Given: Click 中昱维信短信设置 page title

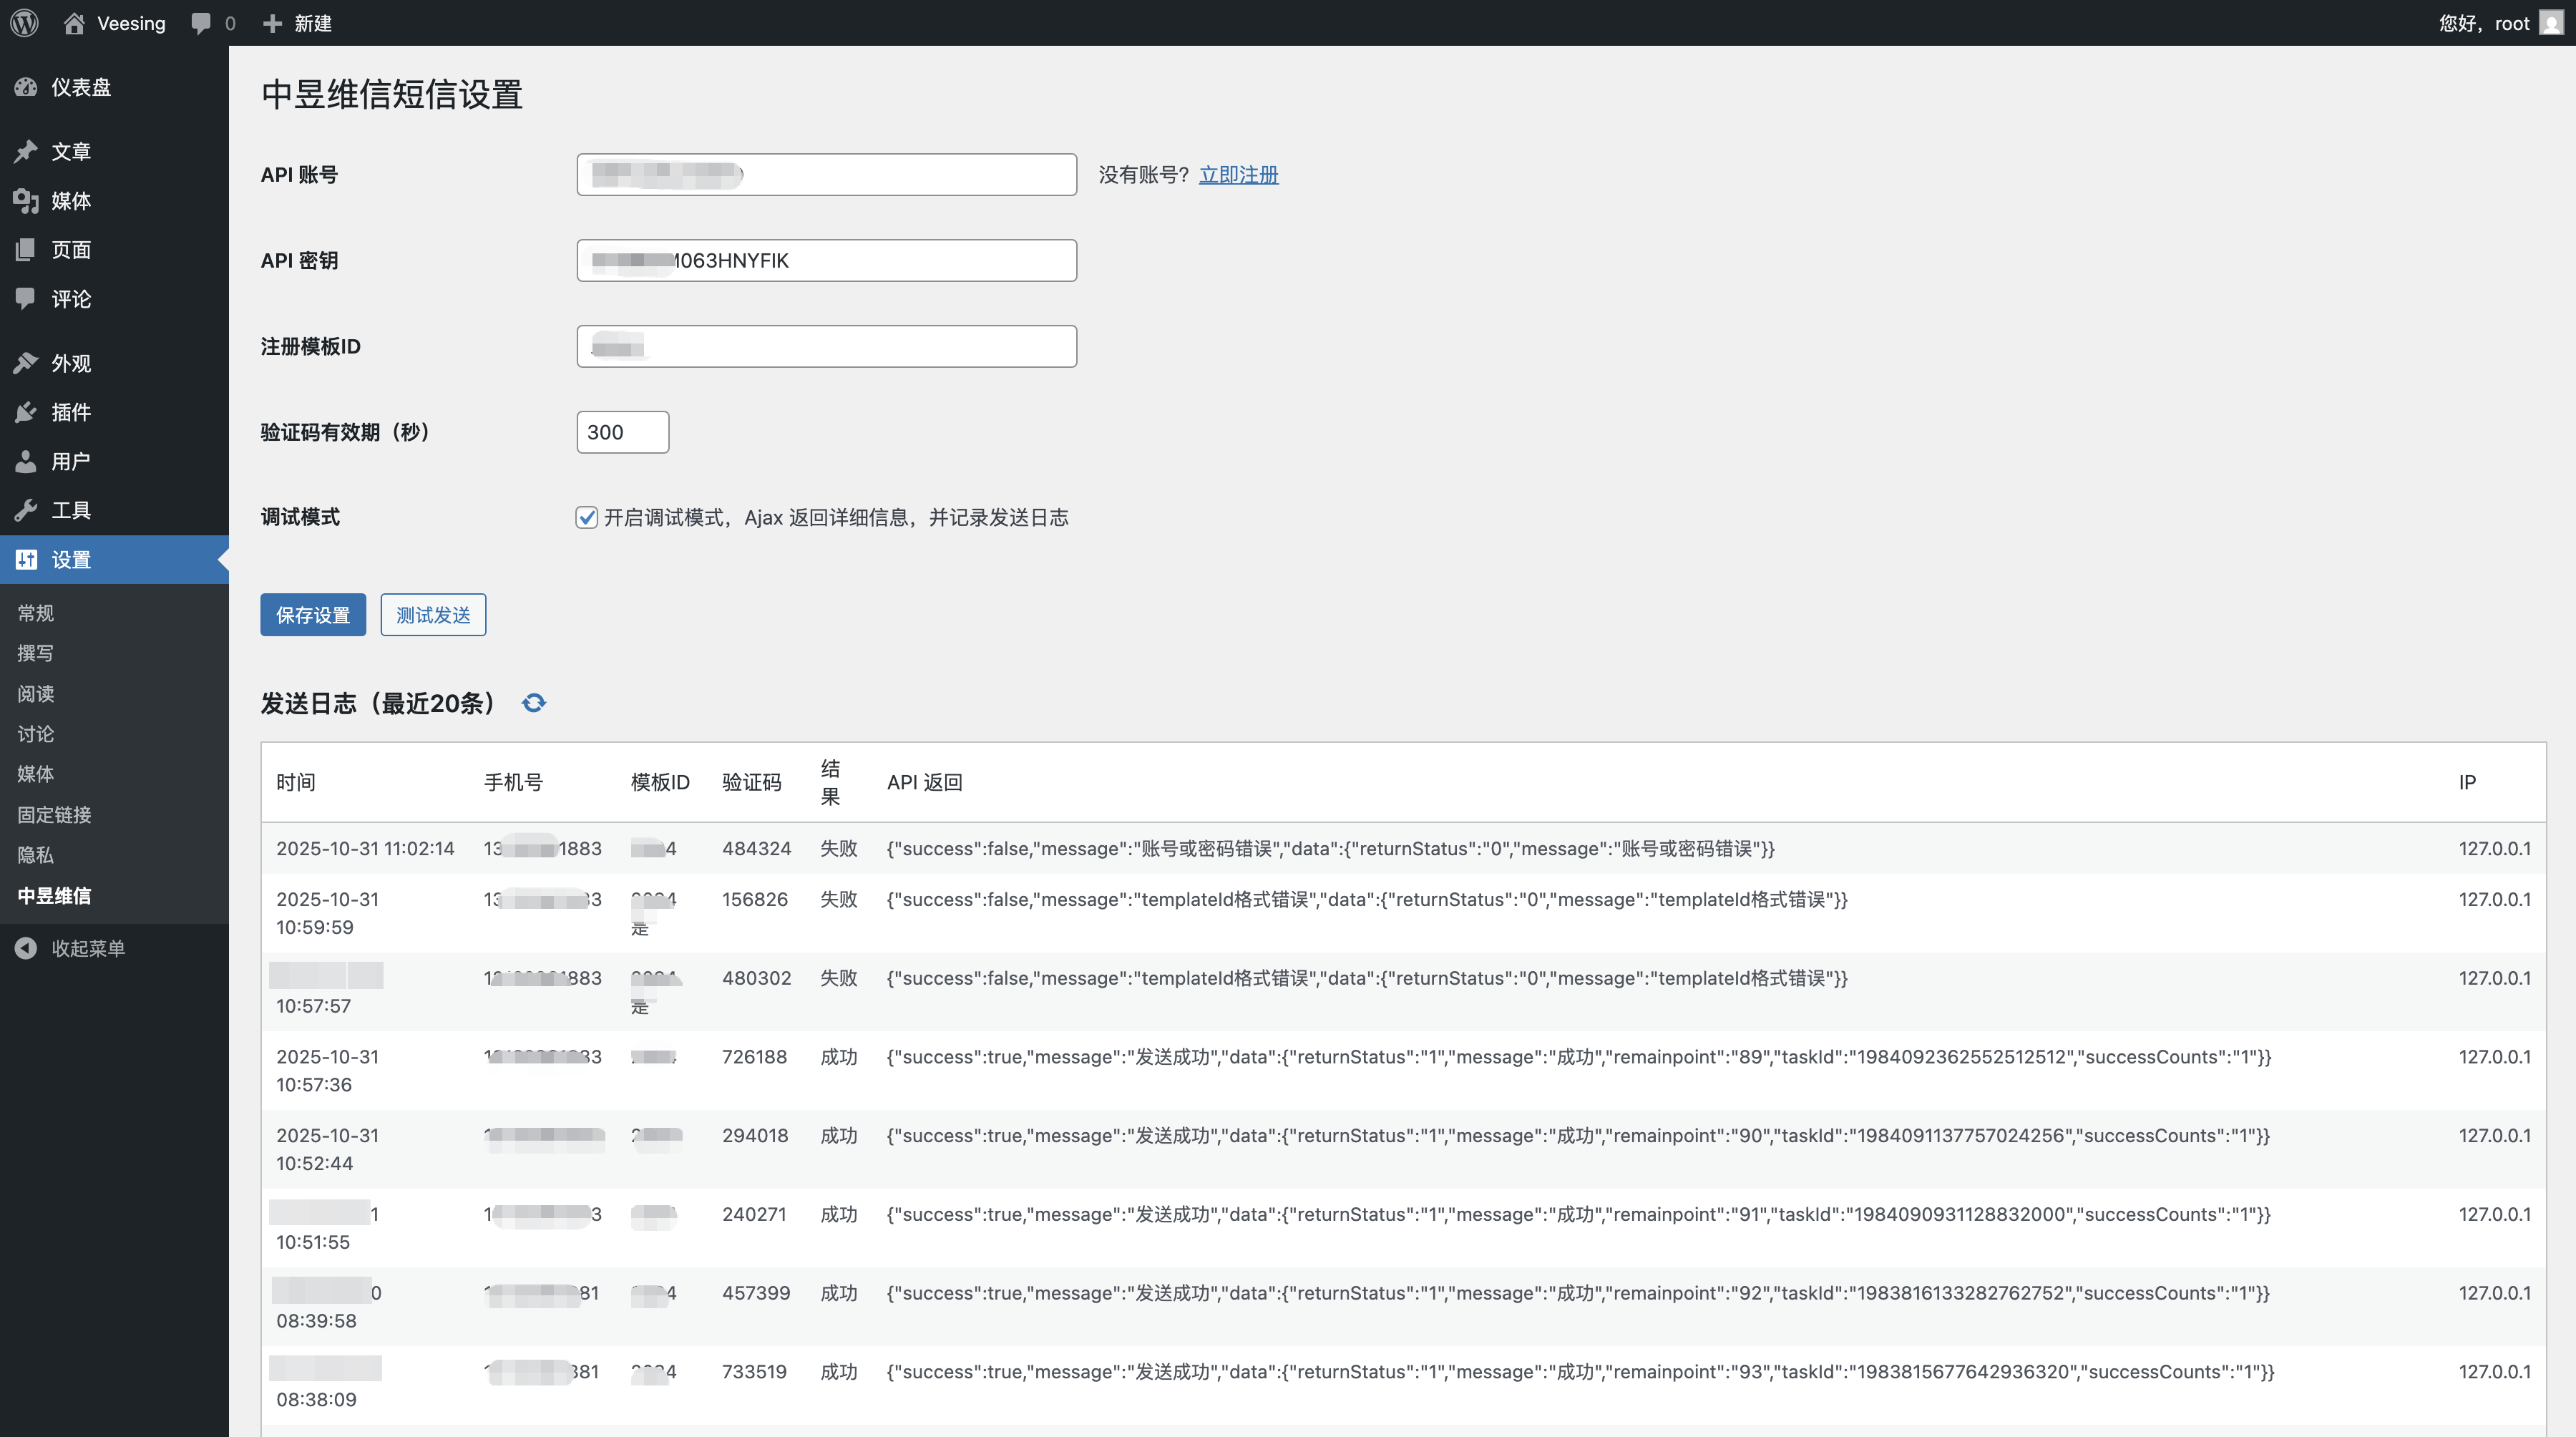Looking at the screenshot, I should 392,95.
